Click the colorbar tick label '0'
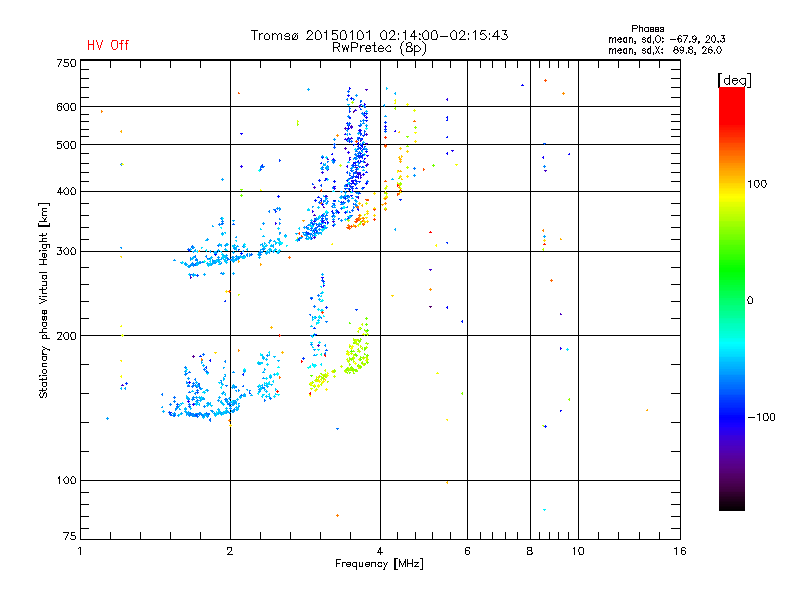Image resolution: width=800 pixels, height=600 pixels. (x=750, y=301)
